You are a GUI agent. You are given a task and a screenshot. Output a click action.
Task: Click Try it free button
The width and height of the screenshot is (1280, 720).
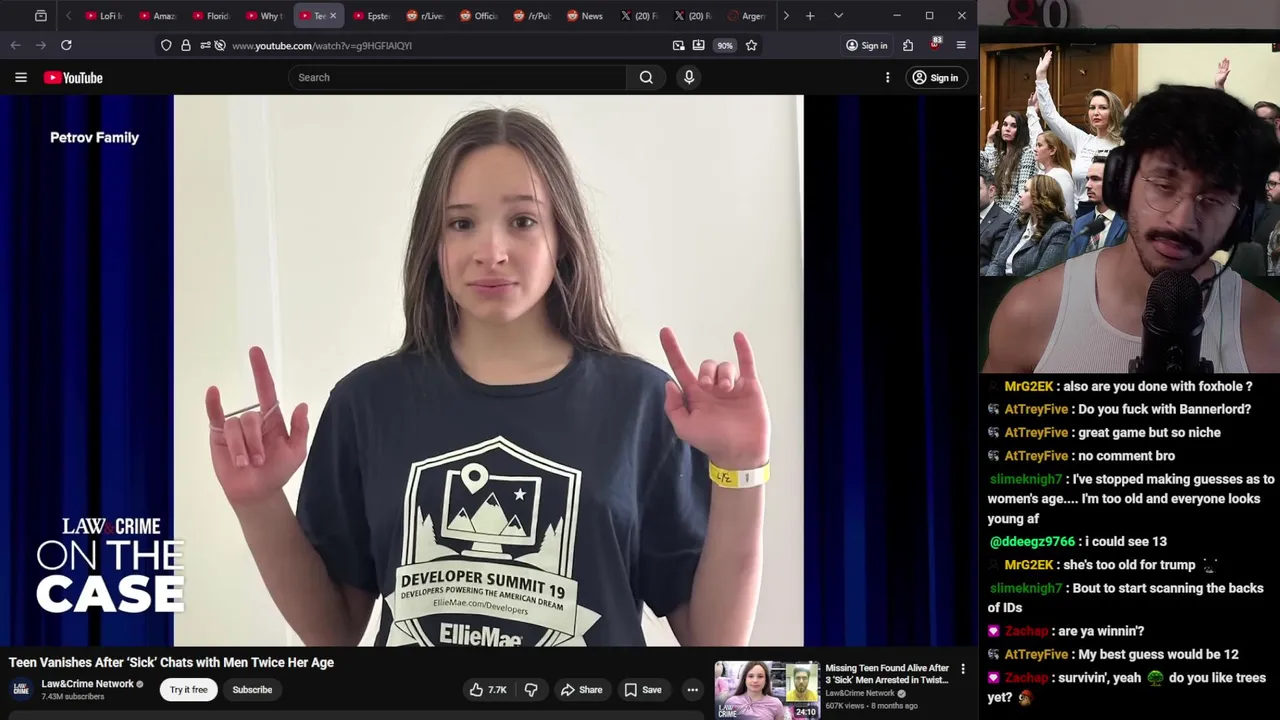tap(188, 689)
